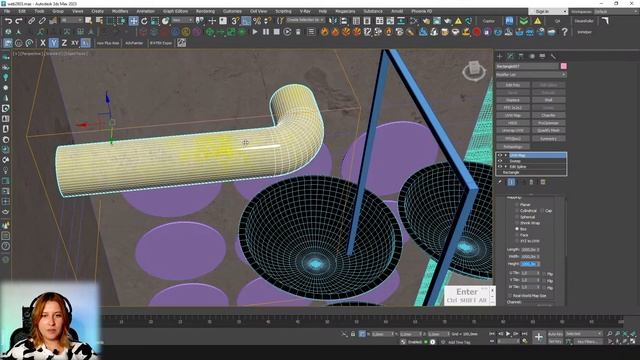Activate the Select and Move tool
Screen dimensions: 640x360
click(x=133, y=21)
